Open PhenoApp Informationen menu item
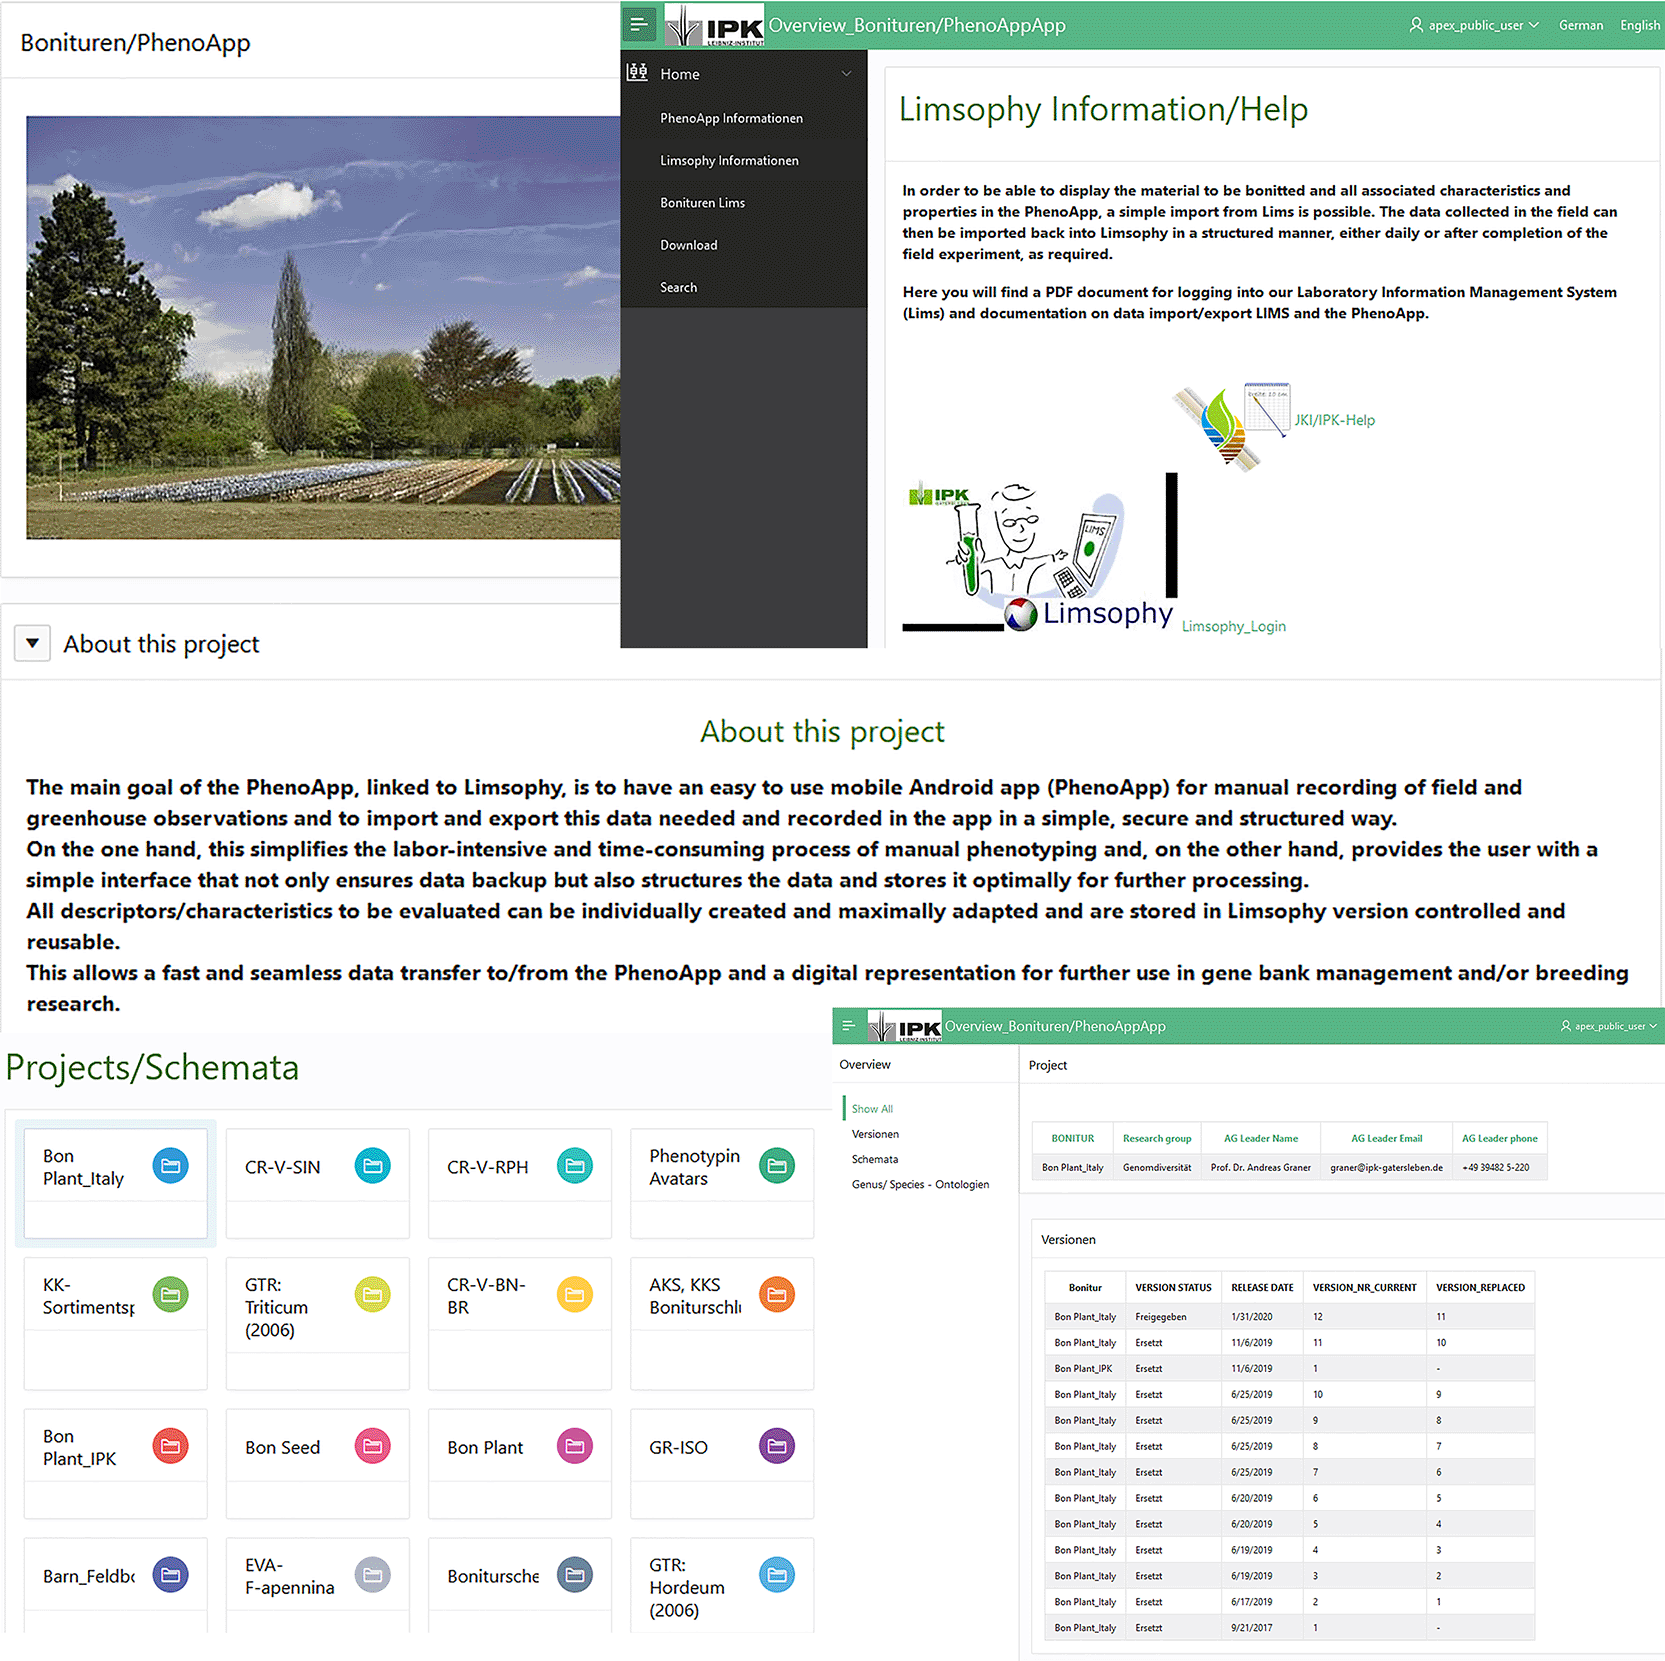1665x1661 pixels. 731,118
